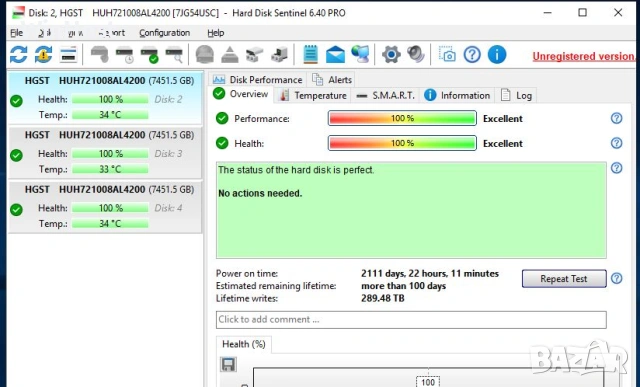Click the help icon beside Performance
Image resolution: width=640 pixels, height=387 pixels.
click(x=616, y=118)
